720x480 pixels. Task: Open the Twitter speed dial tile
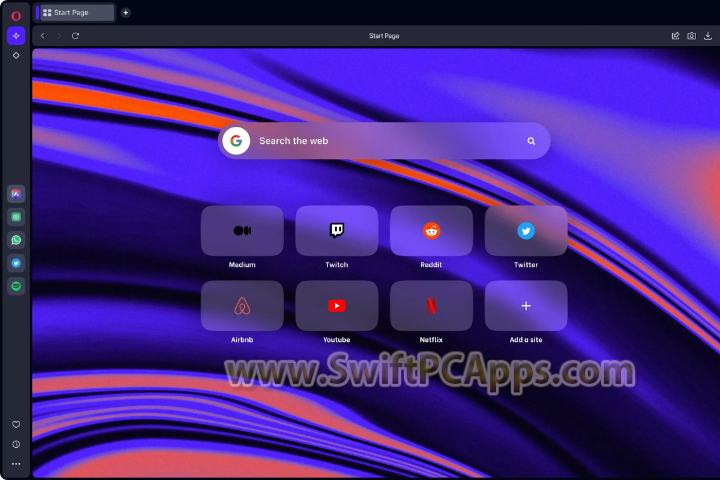(x=526, y=231)
